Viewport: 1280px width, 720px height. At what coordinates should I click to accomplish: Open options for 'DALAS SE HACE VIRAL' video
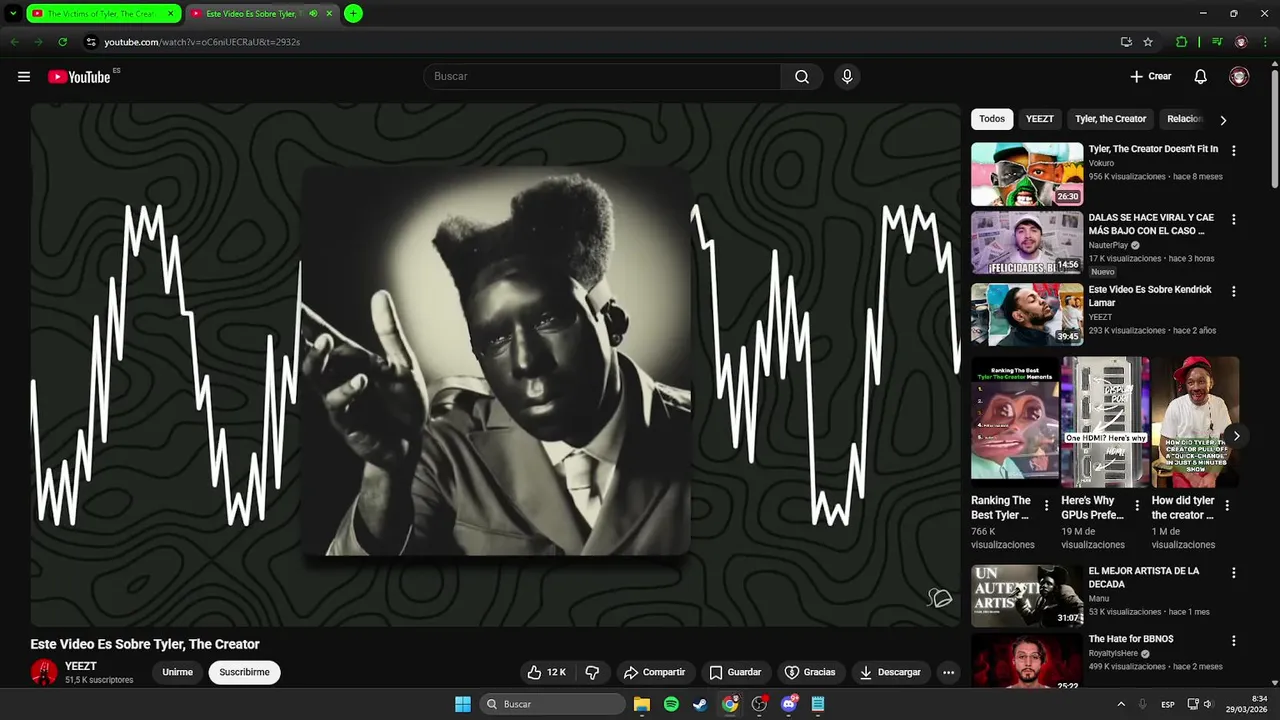[1233, 219]
